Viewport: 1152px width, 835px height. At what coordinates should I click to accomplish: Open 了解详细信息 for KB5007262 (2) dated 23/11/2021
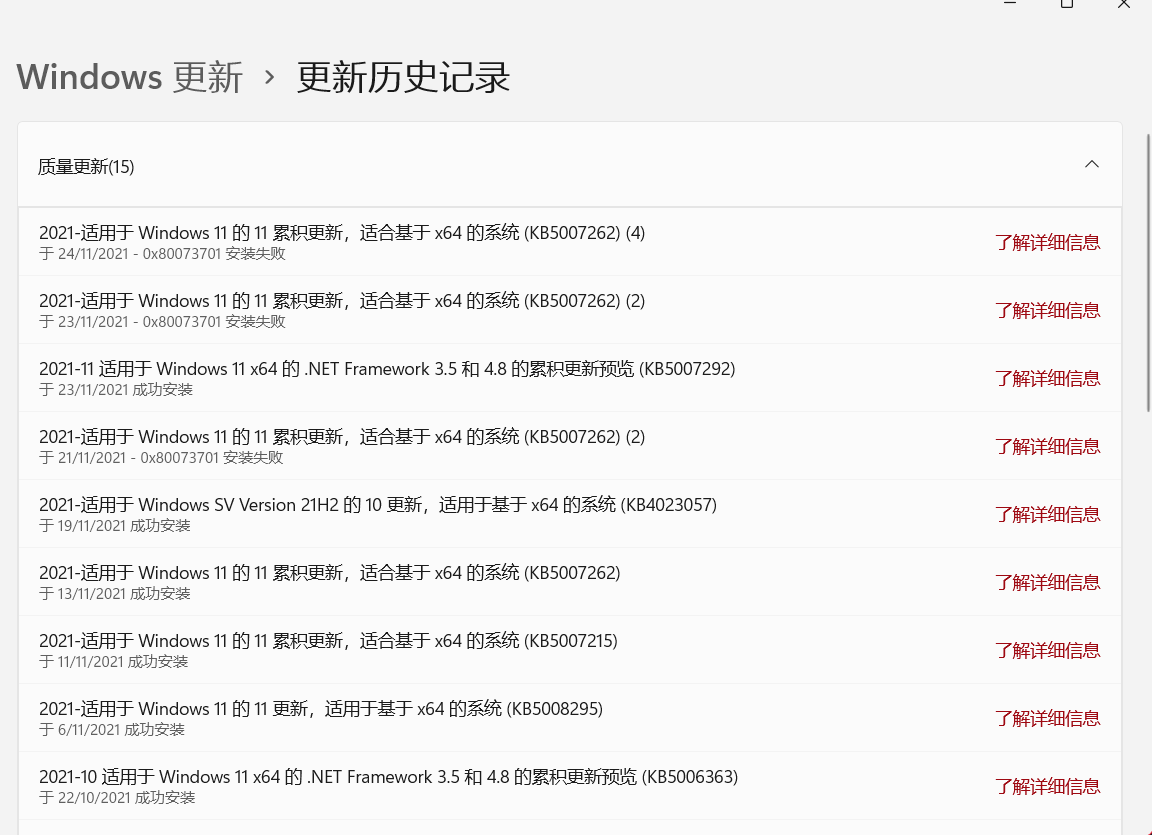point(1048,311)
